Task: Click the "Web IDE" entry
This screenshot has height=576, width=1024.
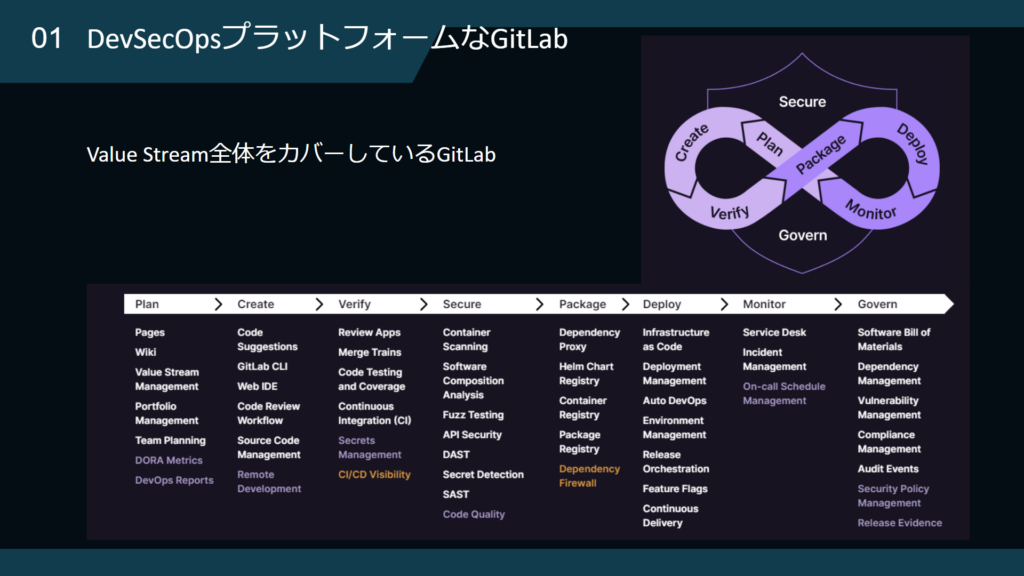Action: pyautogui.click(x=257, y=387)
